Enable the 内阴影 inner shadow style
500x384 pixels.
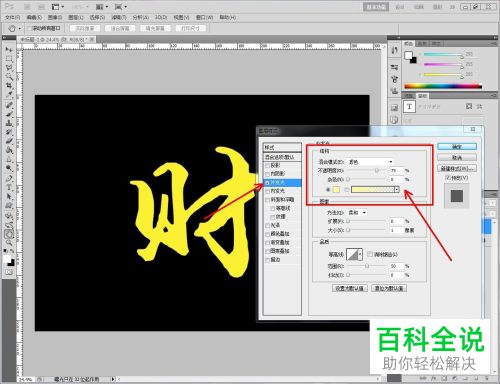[x=267, y=174]
